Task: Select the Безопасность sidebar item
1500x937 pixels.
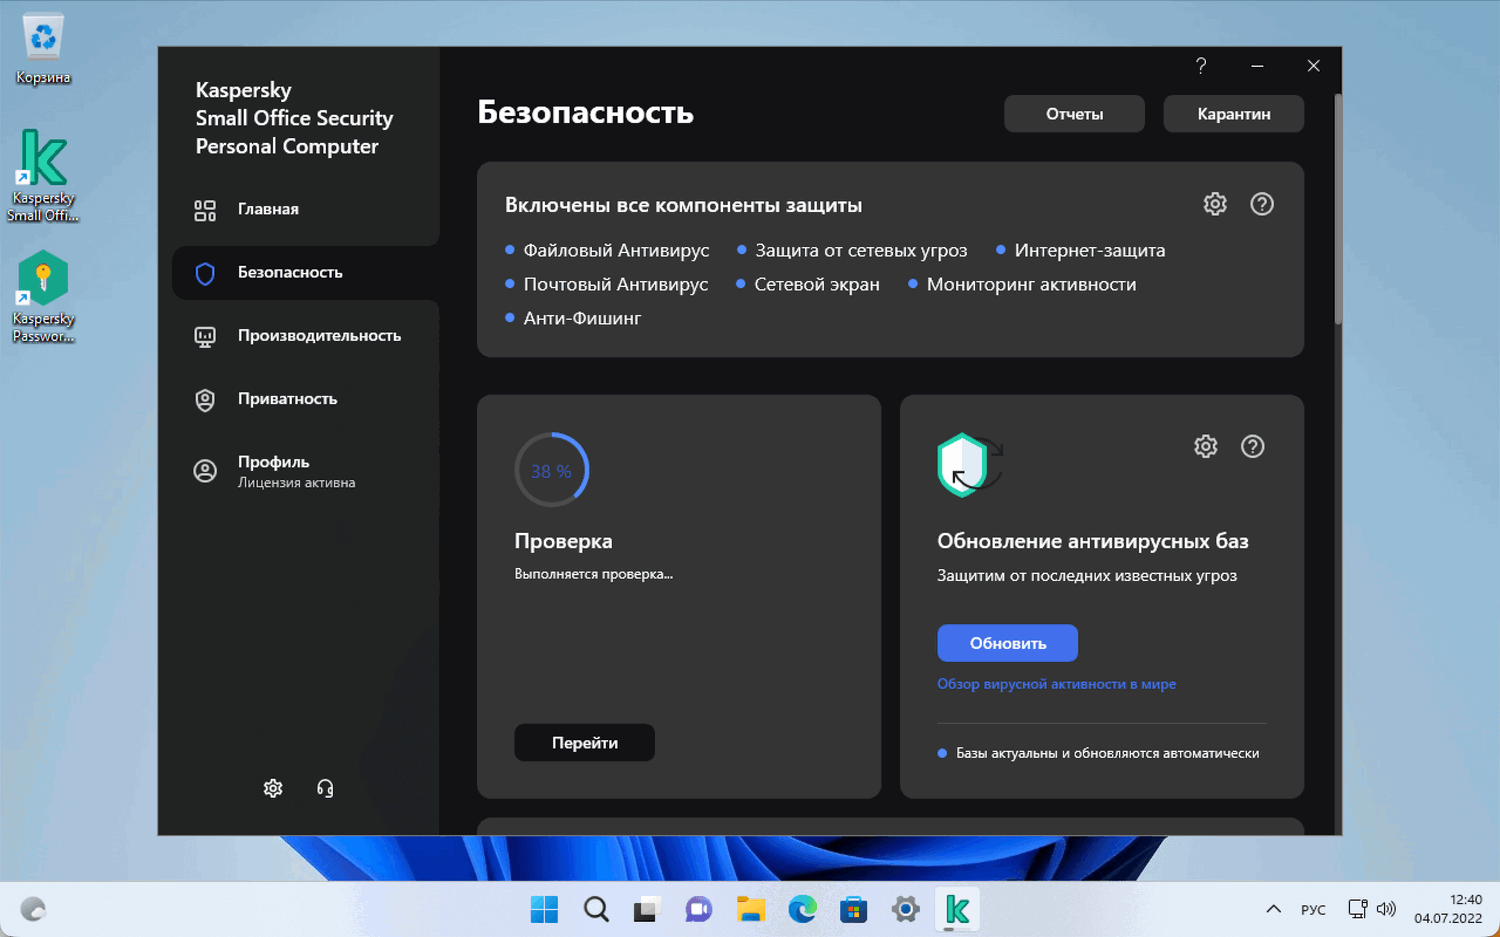Action: tap(306, 272)
